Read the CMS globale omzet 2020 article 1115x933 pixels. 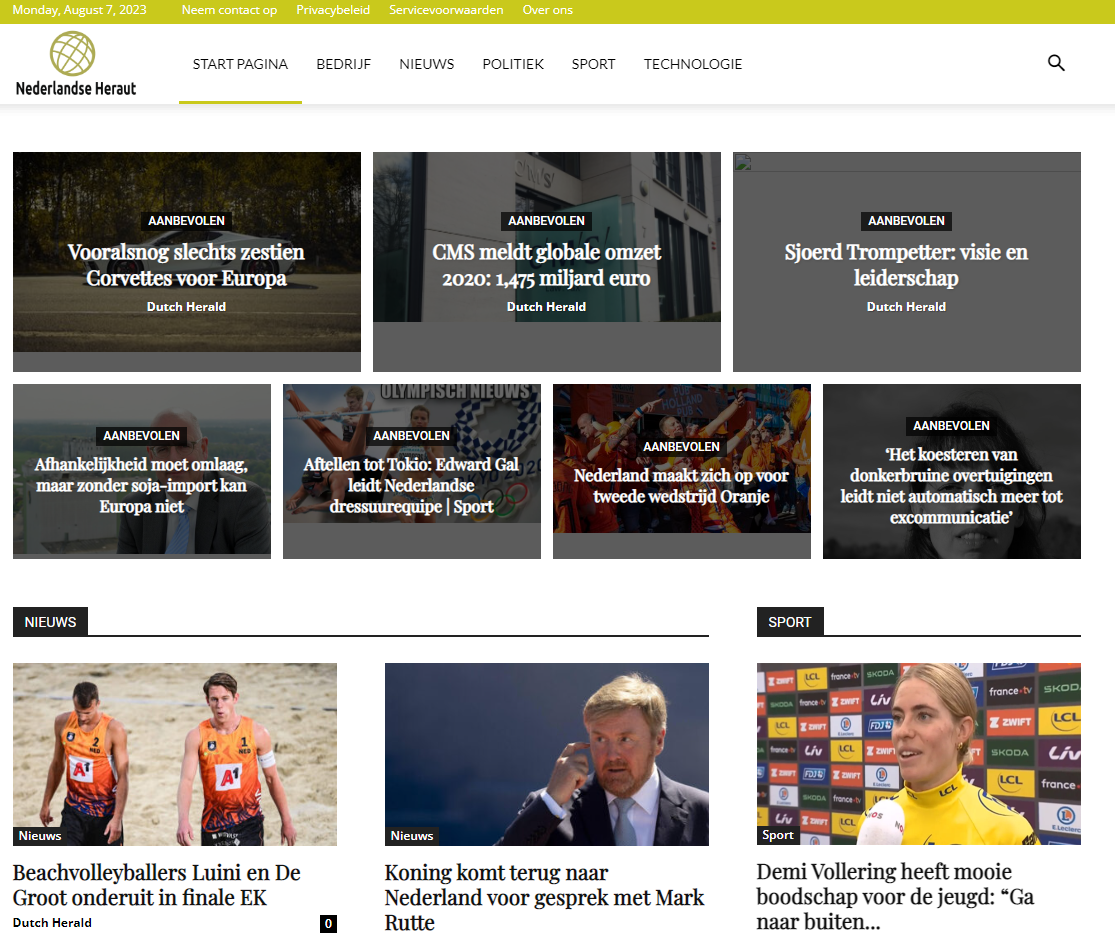[x=546, y=265]
